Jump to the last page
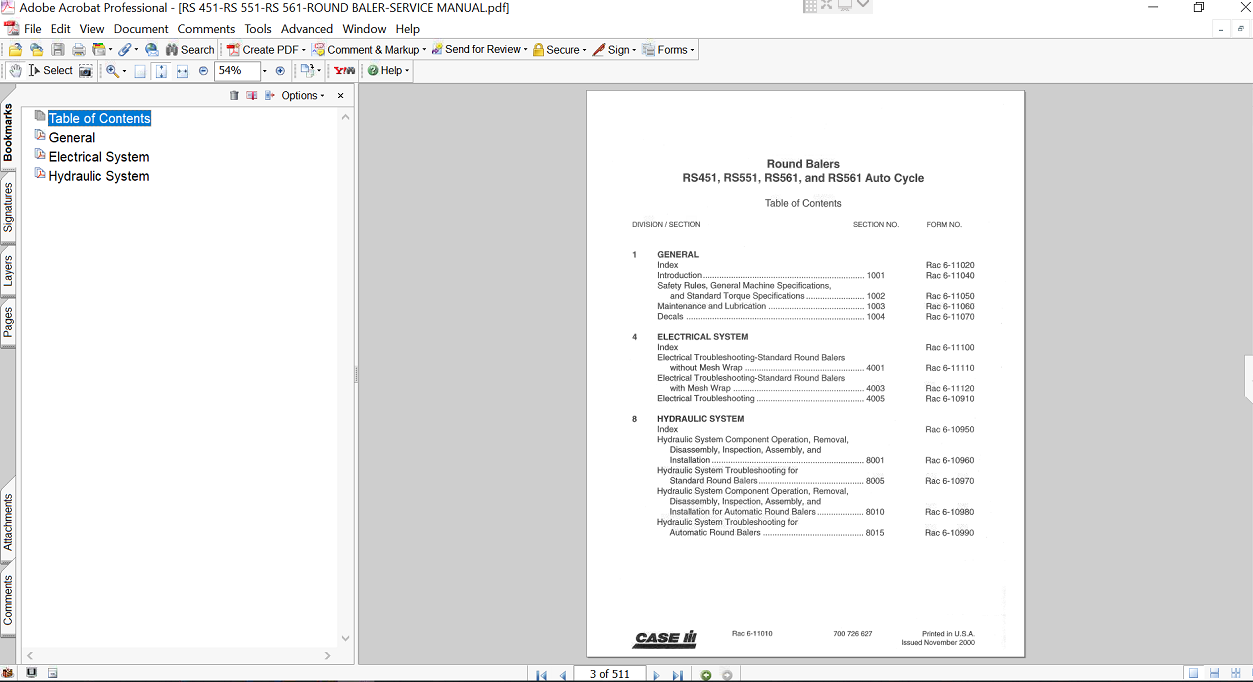Image resolution: width=1253 pixels, height=682 pixels. click(x=677, y=675)
